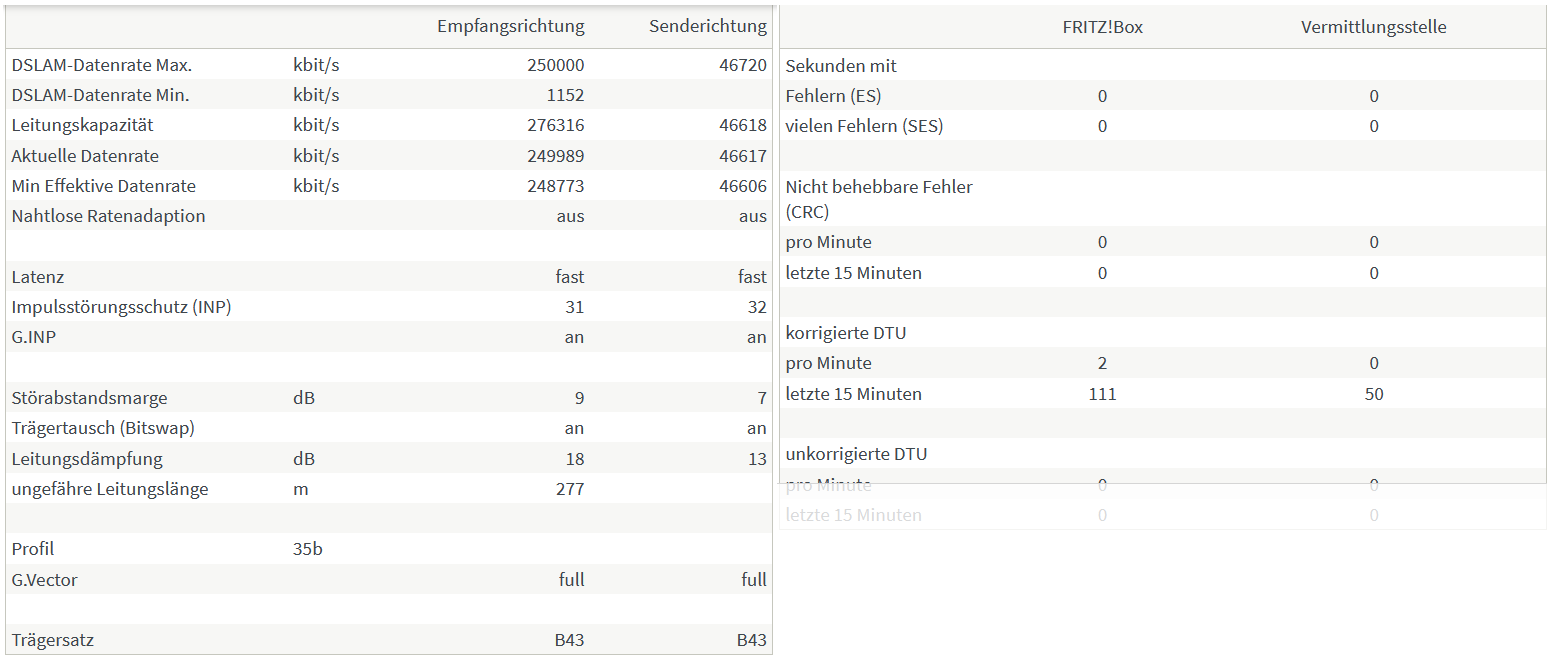The image size is (1547, 665).
Task: Select the Aktuelle Datenrate row label
Action: tap(85, 156)
